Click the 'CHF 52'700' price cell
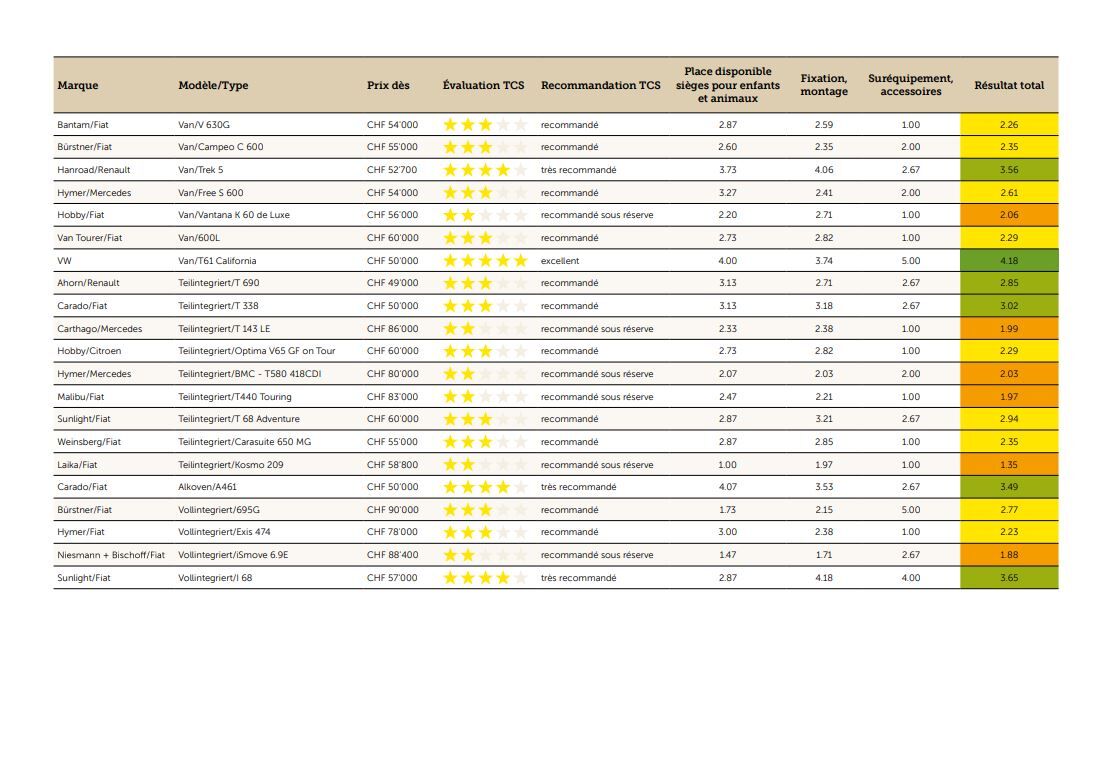 coord(393,170)
